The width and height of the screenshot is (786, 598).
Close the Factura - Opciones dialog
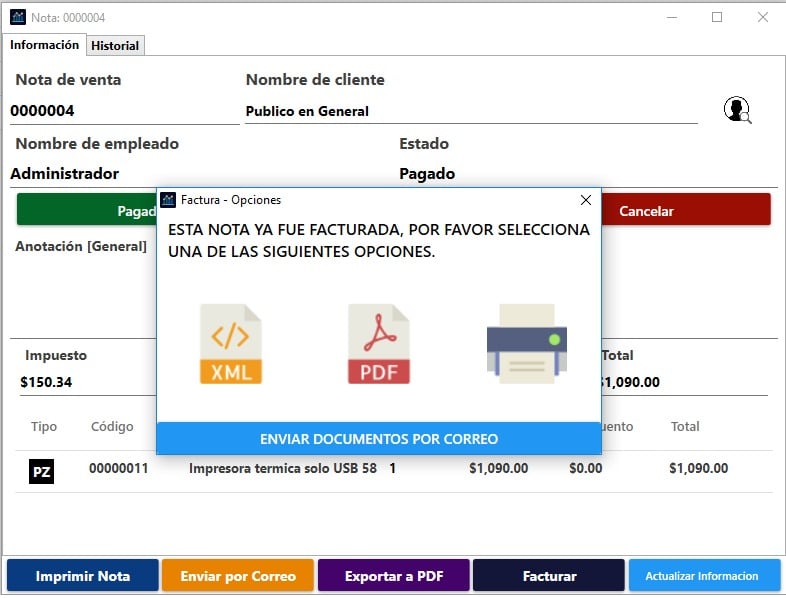pos(586,200)
